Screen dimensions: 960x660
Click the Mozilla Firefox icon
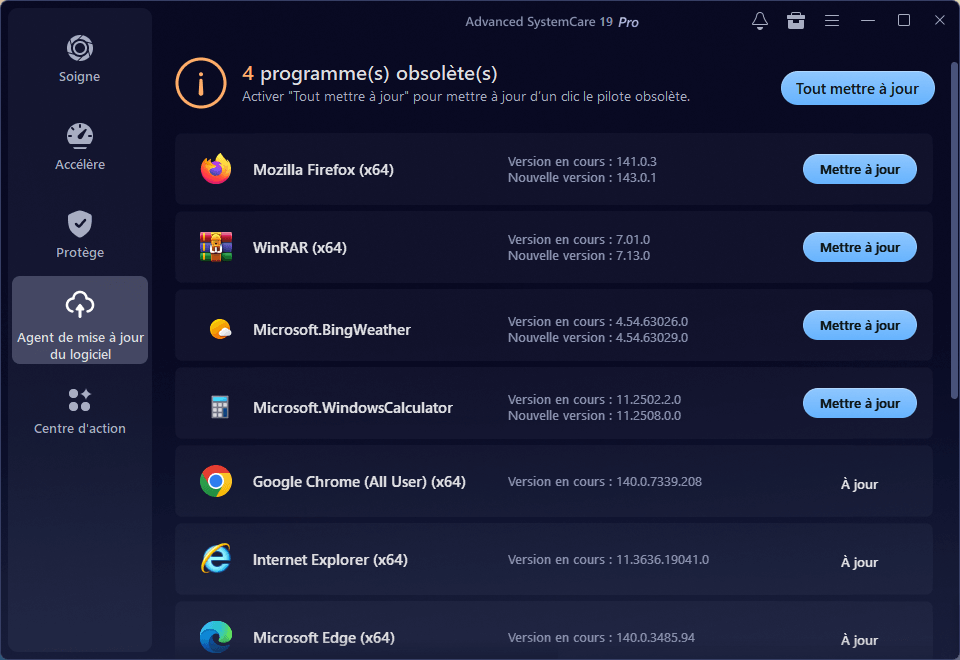[216, 170]
